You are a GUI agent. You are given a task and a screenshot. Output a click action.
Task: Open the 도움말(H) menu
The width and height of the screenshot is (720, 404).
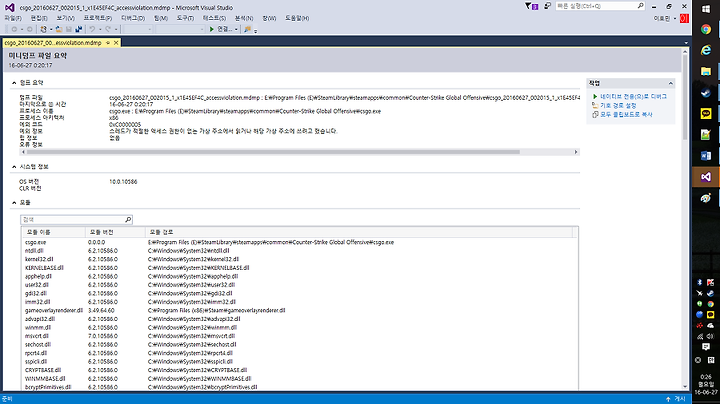[297, 18]
